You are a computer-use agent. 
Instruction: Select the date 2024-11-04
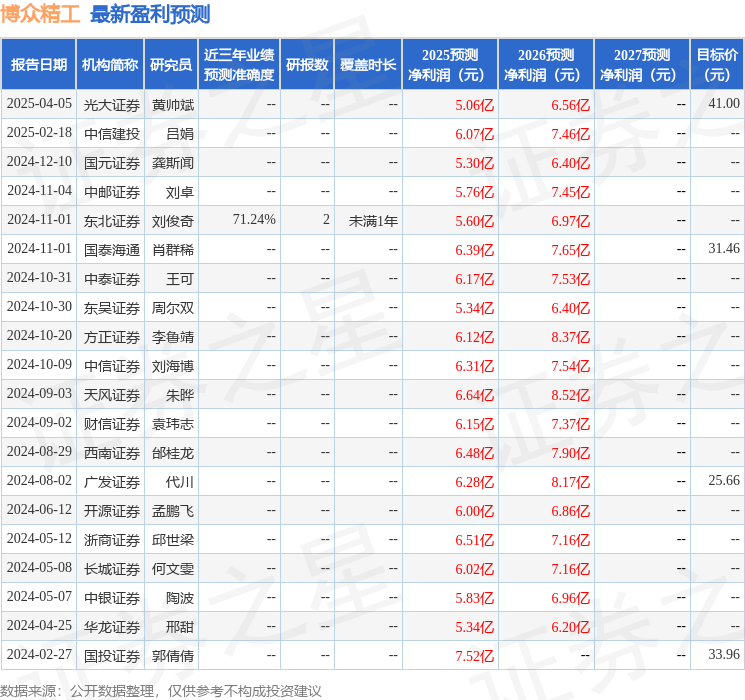pyautogui.click(x=39, y=191)
